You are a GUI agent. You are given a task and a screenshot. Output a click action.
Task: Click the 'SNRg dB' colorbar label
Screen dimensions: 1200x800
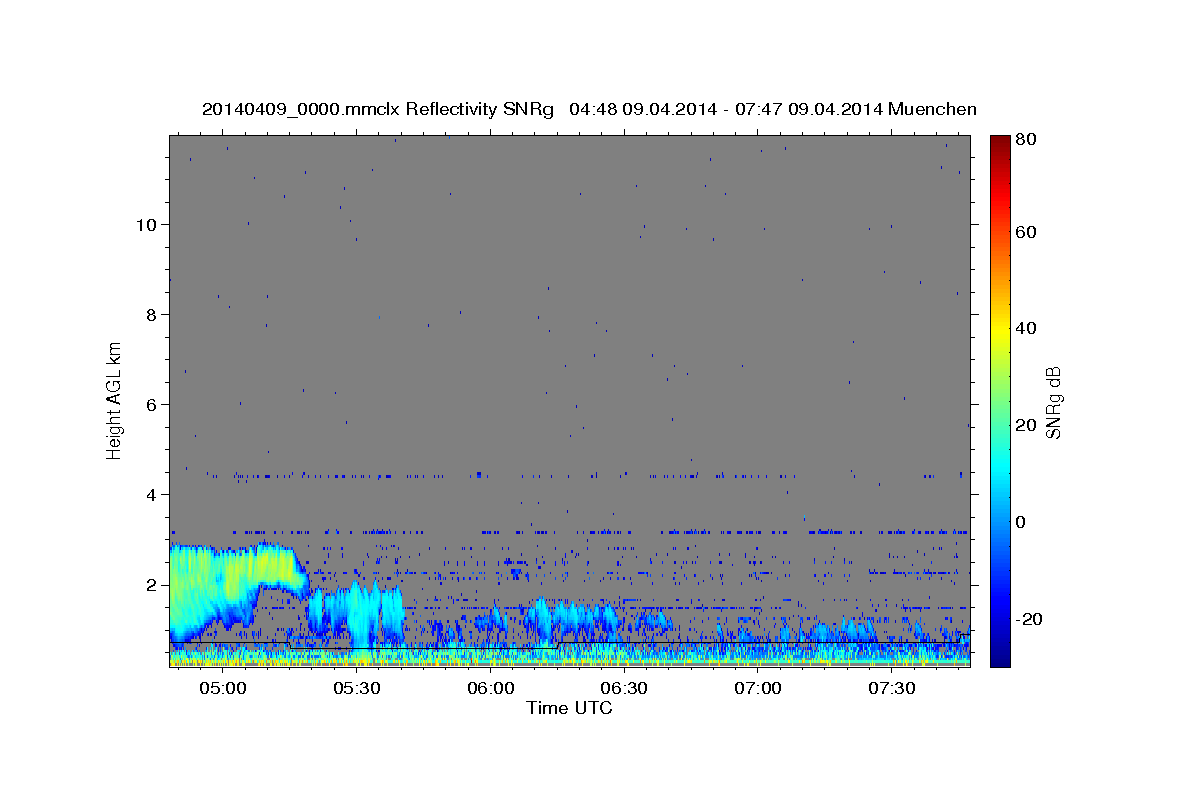[x=1052, y=403]
